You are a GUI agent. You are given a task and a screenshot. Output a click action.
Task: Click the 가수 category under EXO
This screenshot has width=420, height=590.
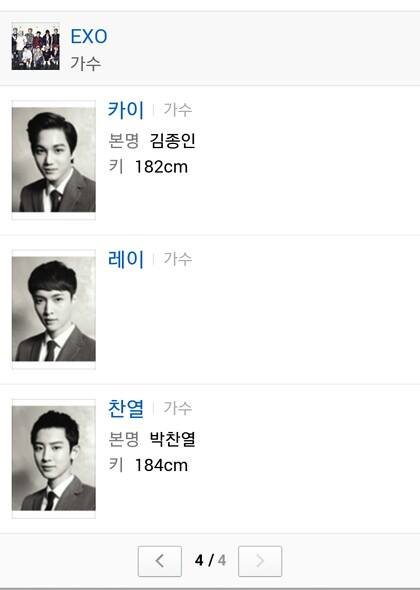point(86,63)
